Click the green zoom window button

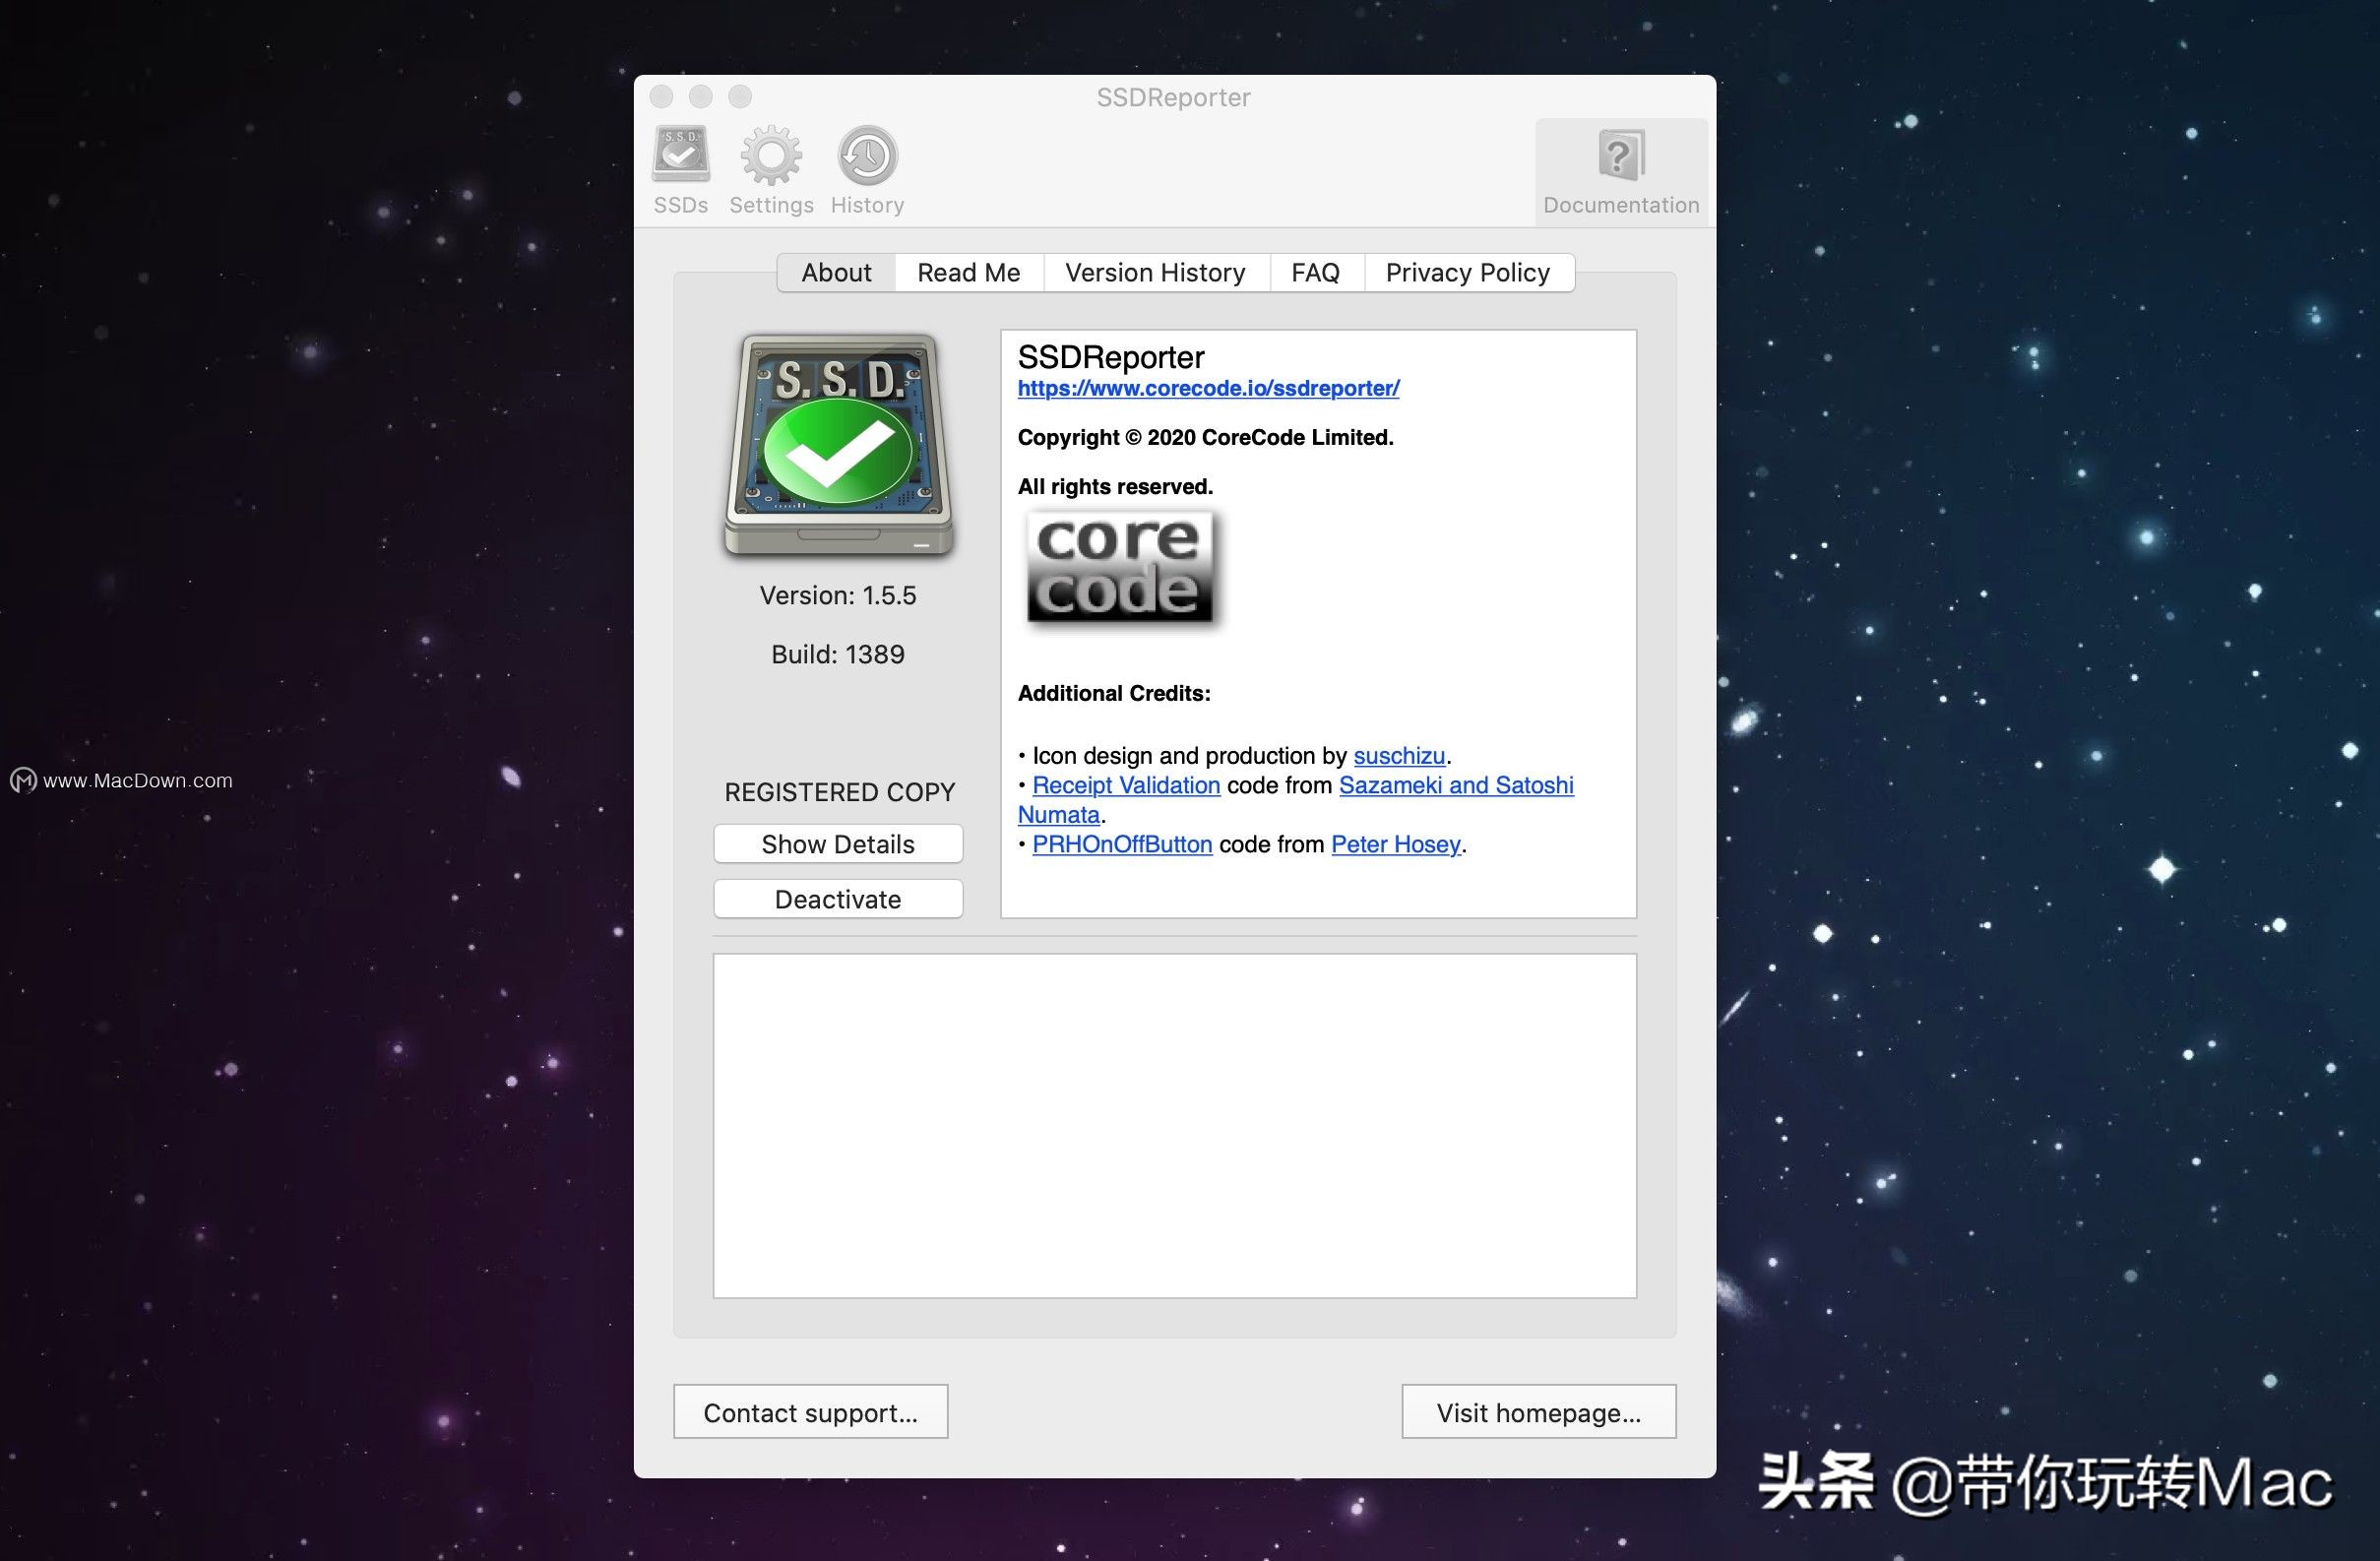[740, 96]
